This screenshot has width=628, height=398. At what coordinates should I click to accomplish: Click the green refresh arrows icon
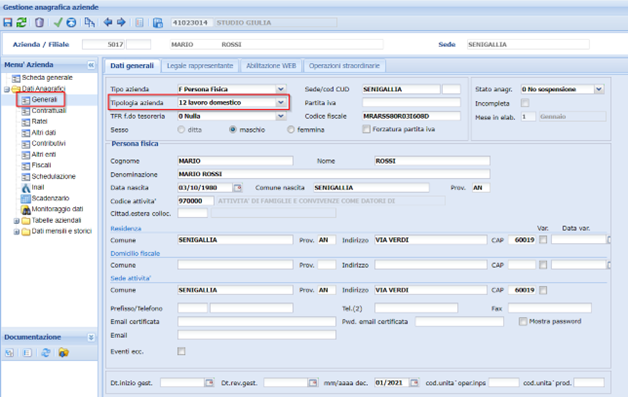22,22
